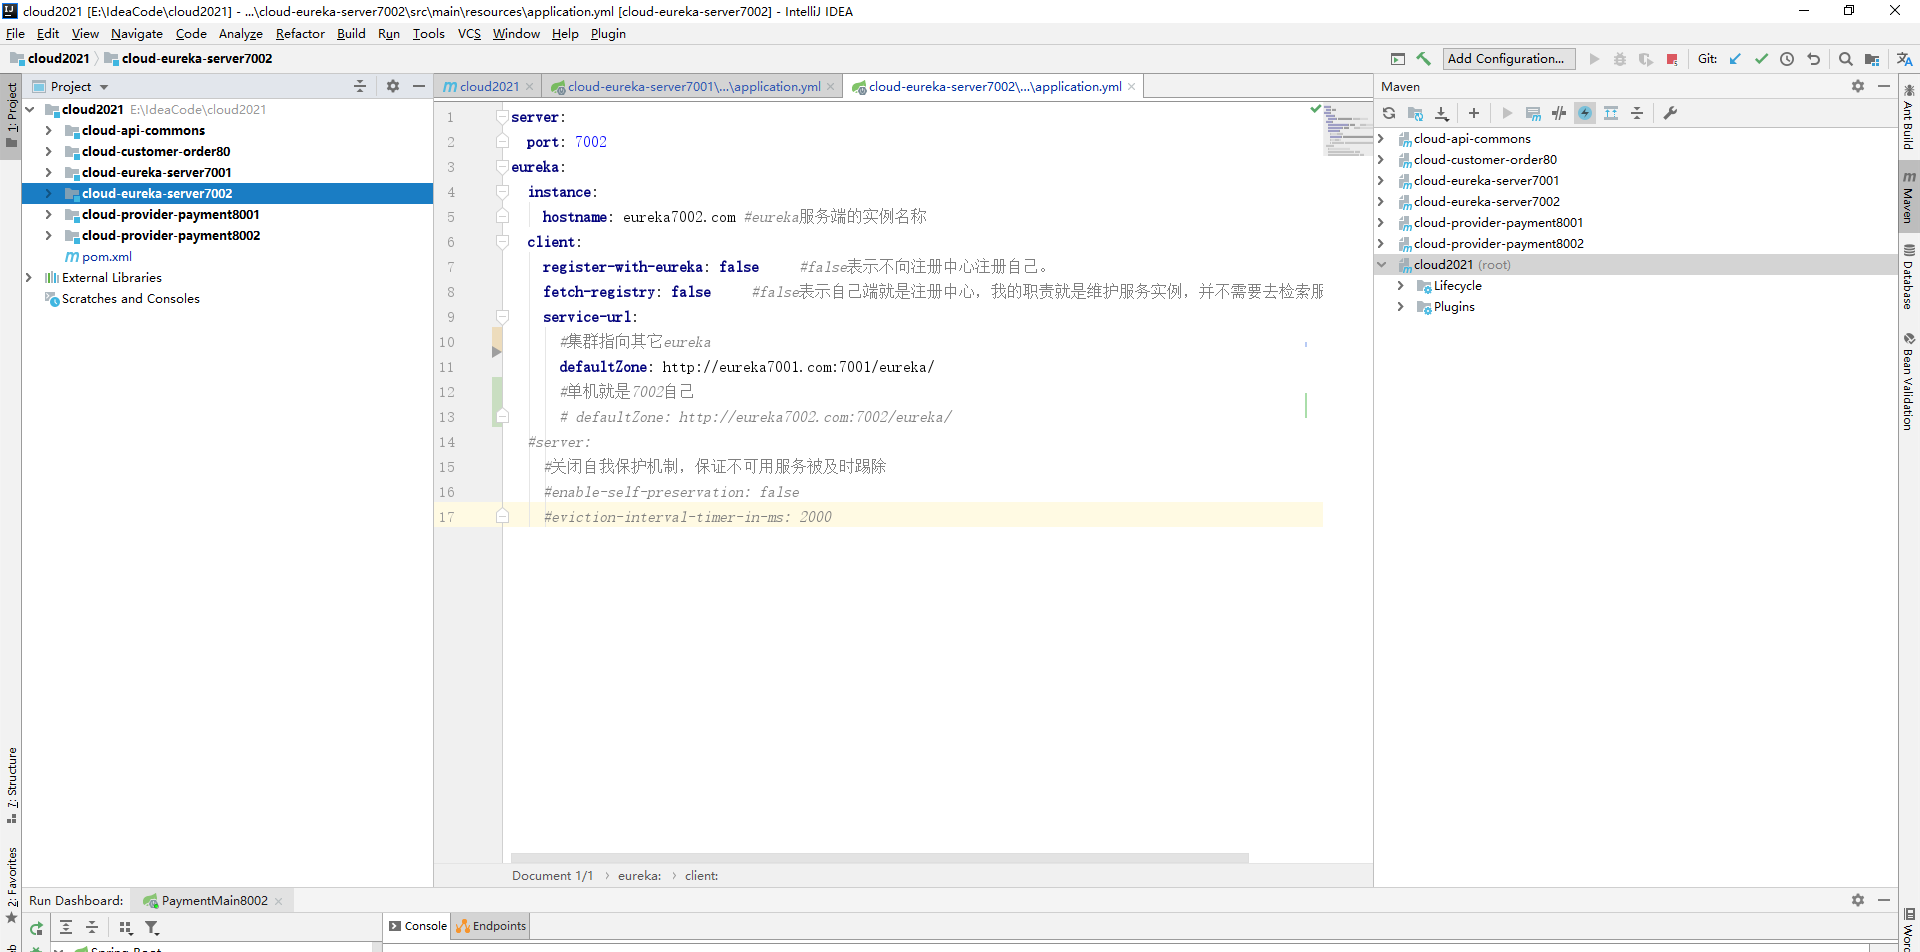Expand cloud-api-commons in Project tree
Image resolution: width=1920 pixels, height=952 pixels.
pos(48,131)
